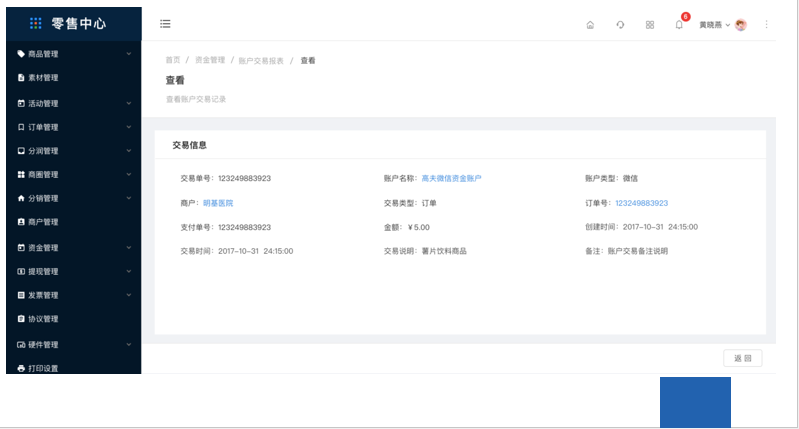Click the 账户类型 value 微信

(630, 178)
